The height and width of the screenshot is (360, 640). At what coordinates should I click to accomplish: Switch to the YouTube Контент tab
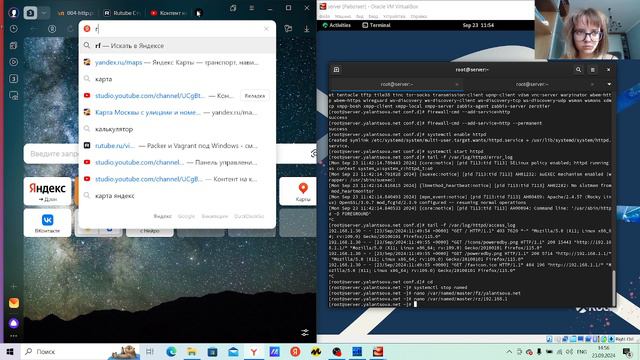point(168,13)
